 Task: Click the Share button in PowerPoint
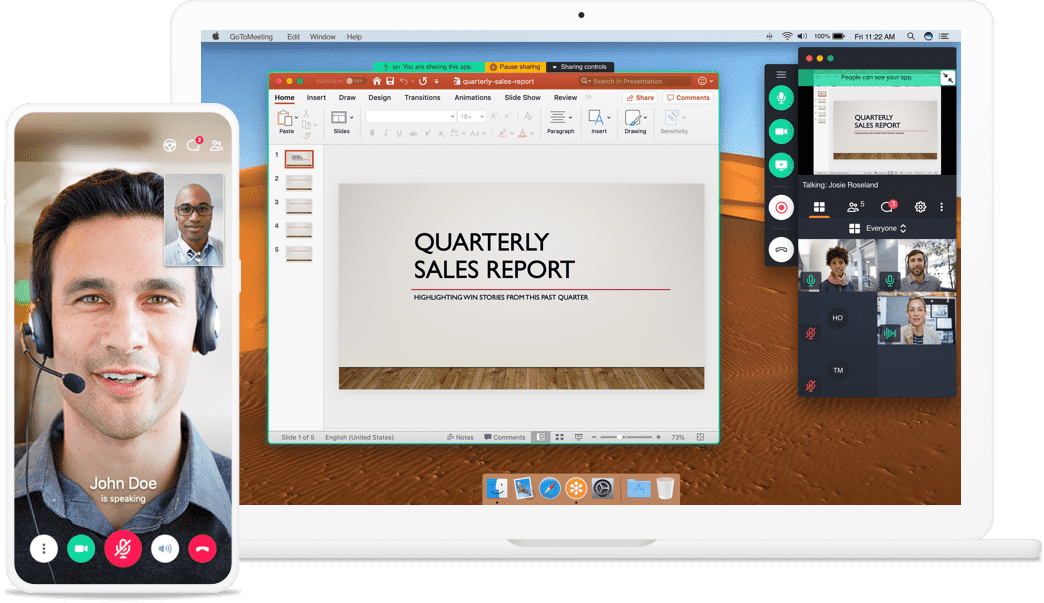tap(640, 98)
